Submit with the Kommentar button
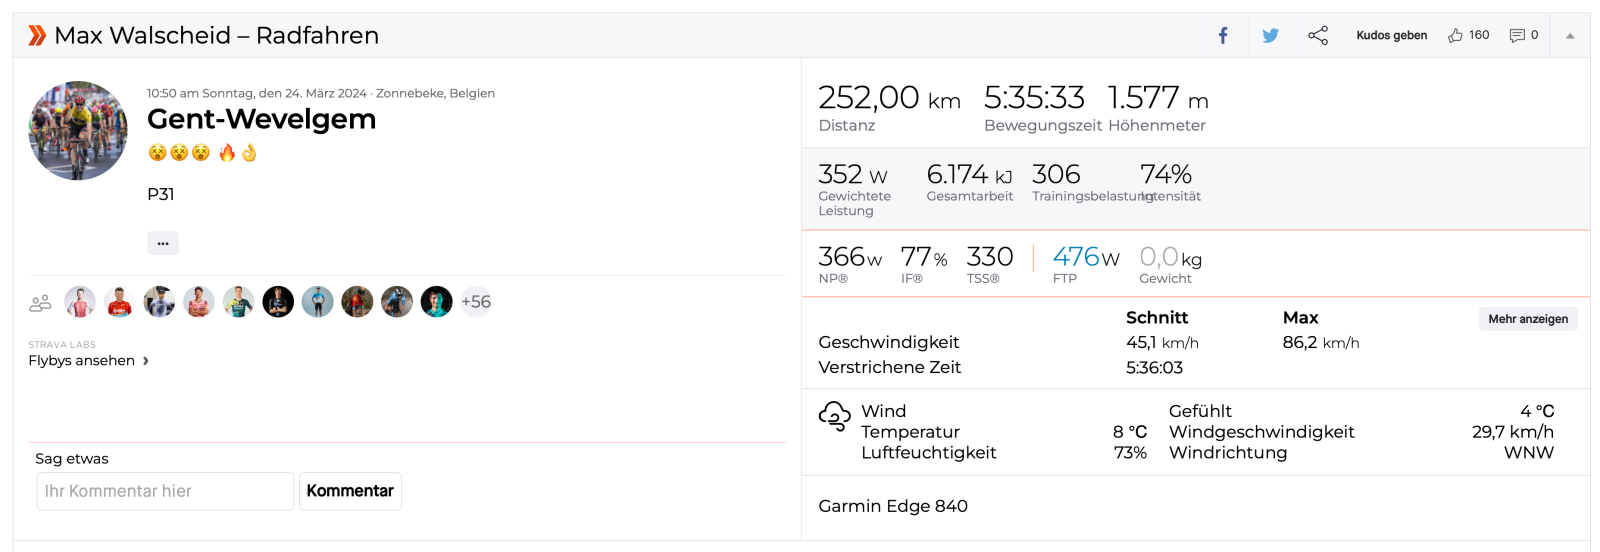Screen dimensions: 1600x552 (350, 491)
